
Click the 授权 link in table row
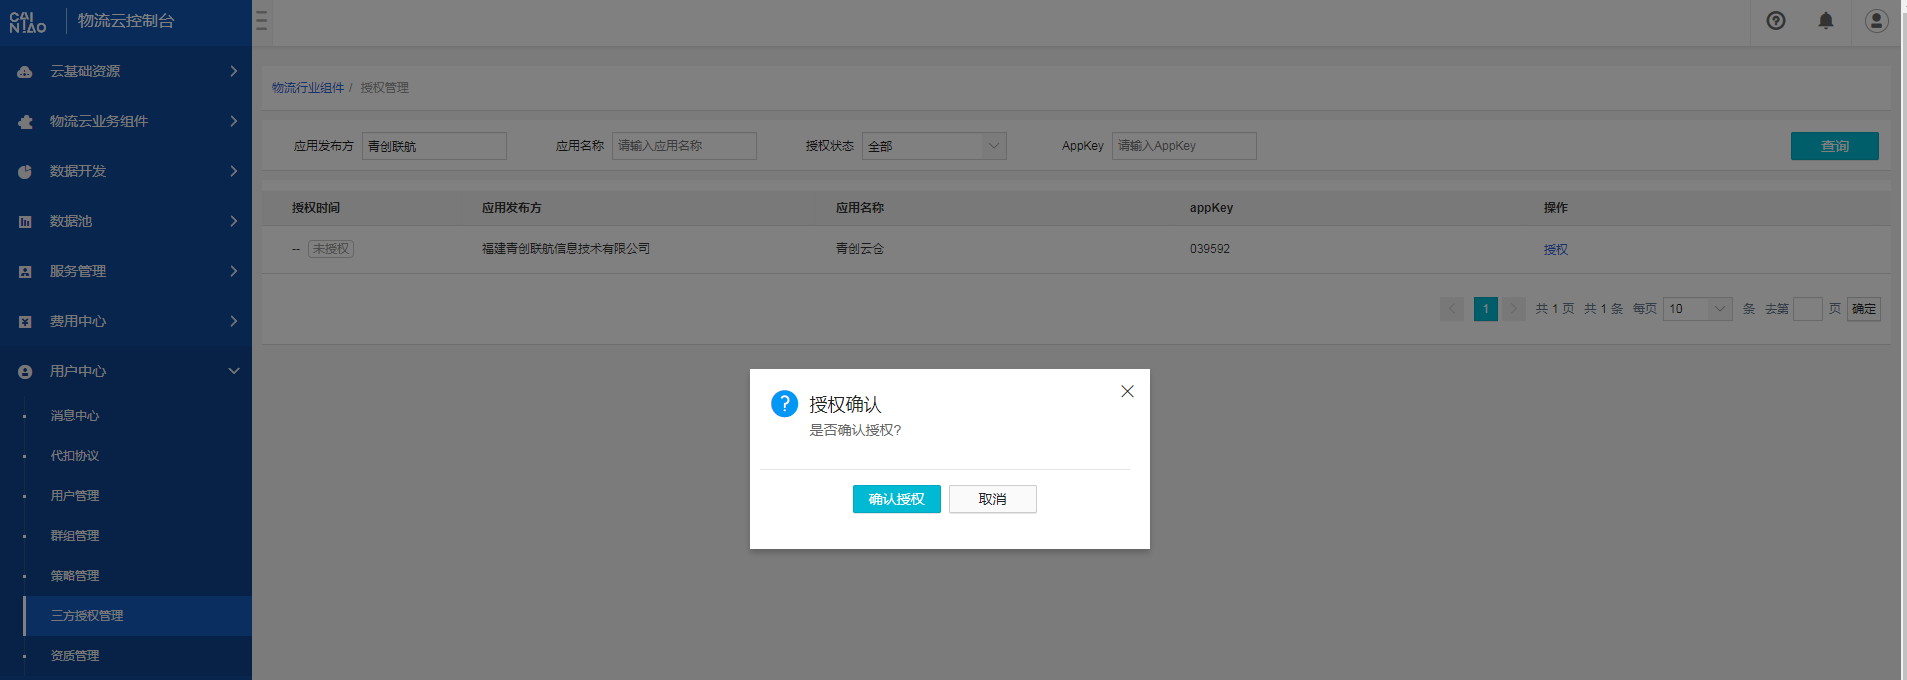coord(1555,250)
